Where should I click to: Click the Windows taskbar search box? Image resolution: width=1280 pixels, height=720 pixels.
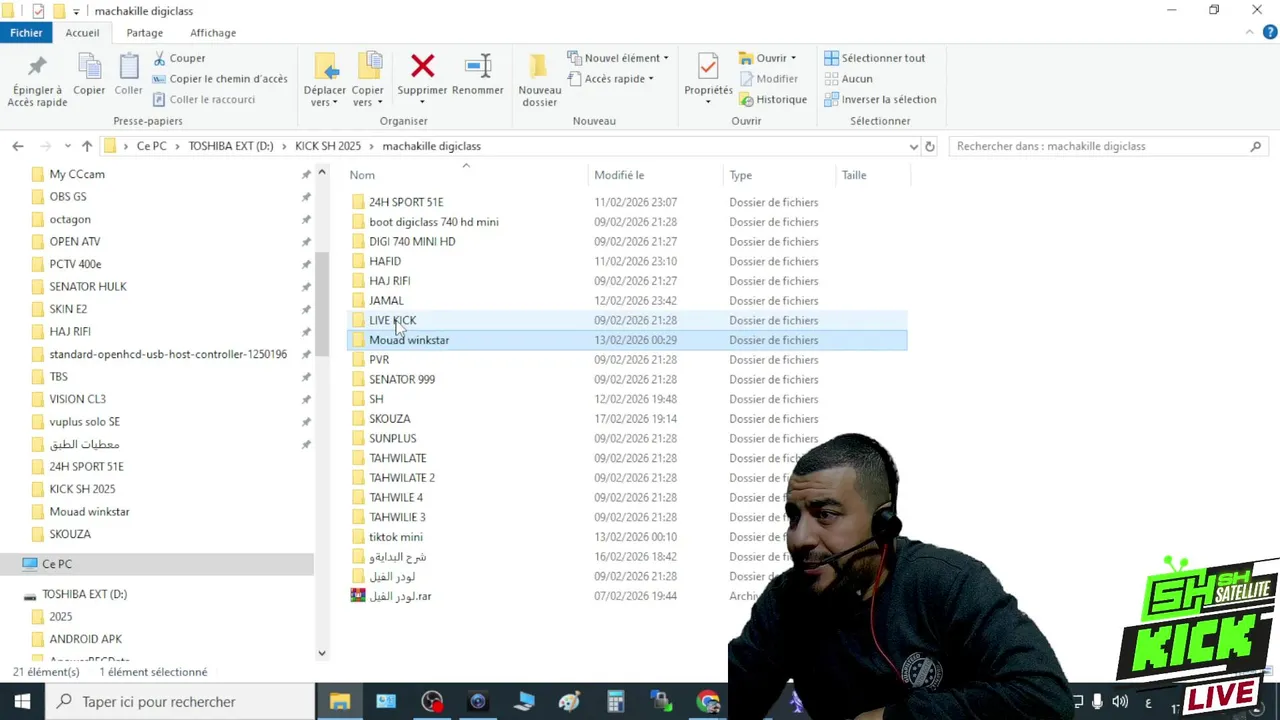[x=180, y=702]
